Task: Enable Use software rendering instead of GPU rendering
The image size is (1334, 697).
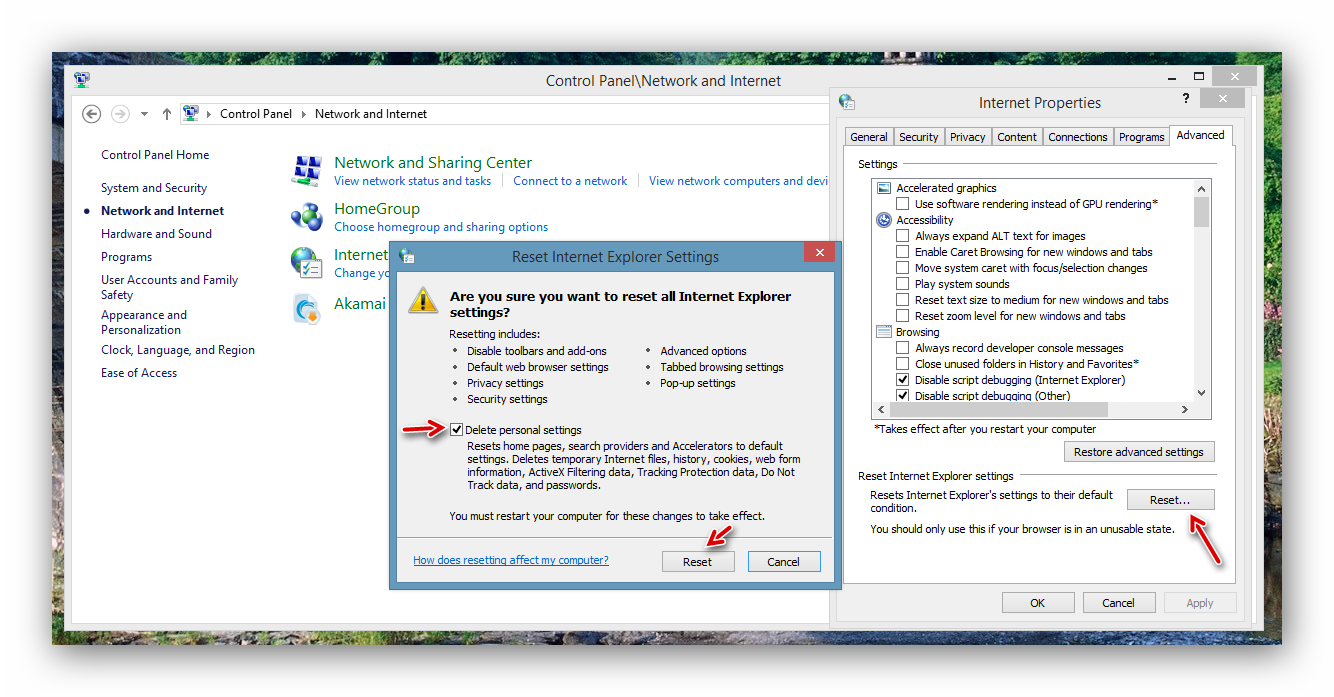Action: pyautogui.click(x=903, y=204)
